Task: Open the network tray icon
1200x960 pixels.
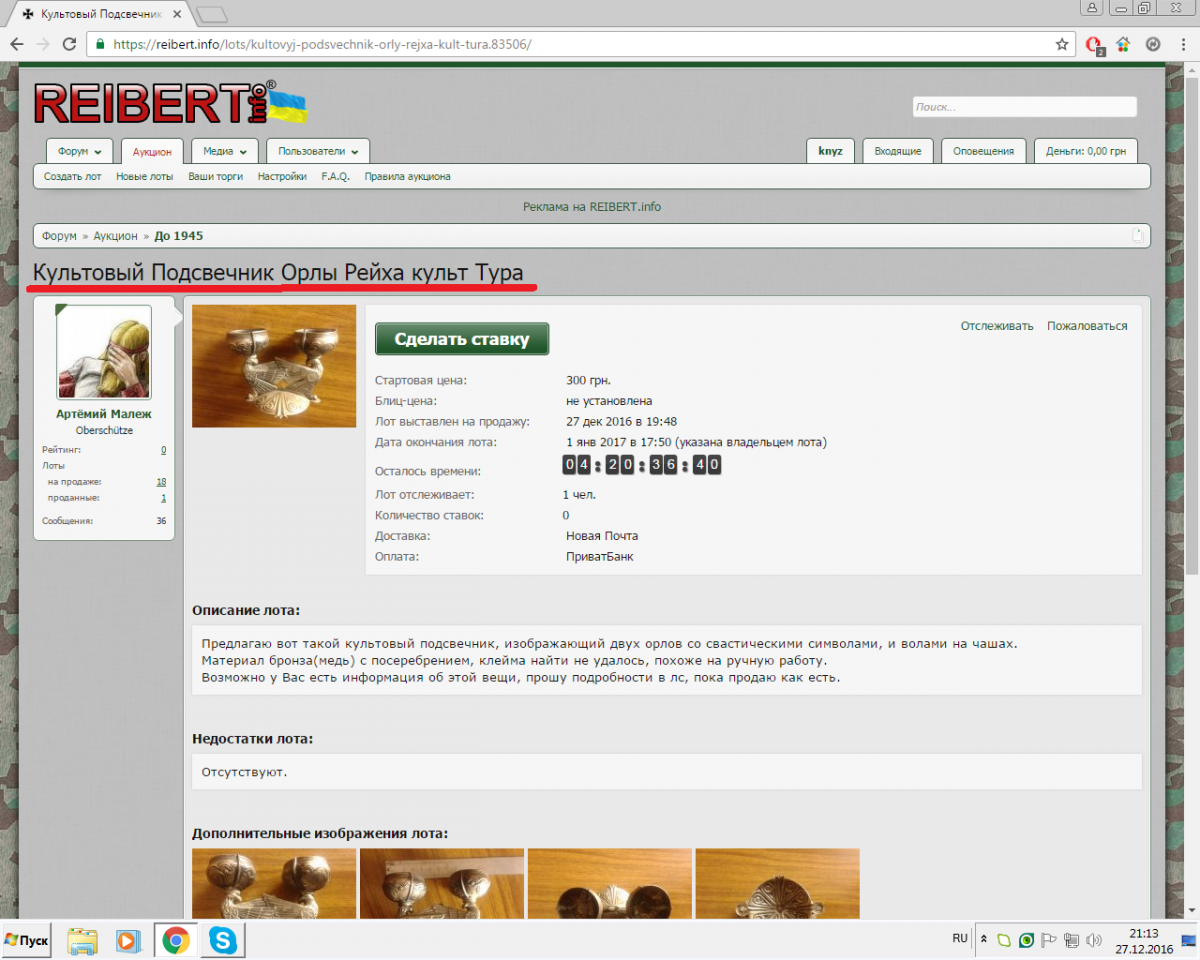Action: click(x=1071, y=940)
